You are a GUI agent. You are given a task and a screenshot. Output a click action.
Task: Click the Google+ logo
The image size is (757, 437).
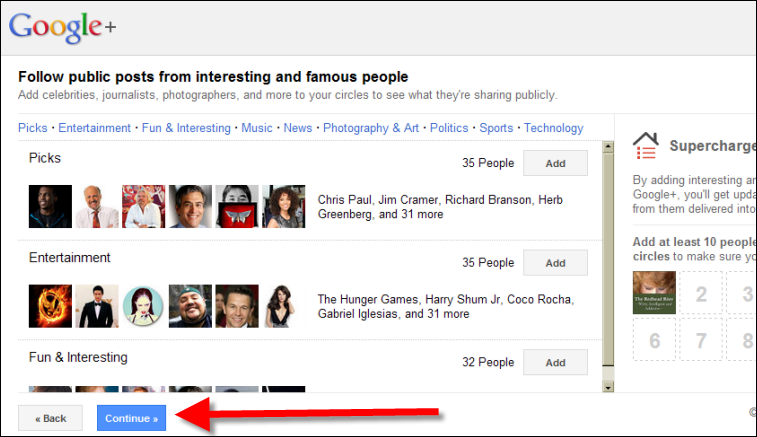tap(61, 27)
